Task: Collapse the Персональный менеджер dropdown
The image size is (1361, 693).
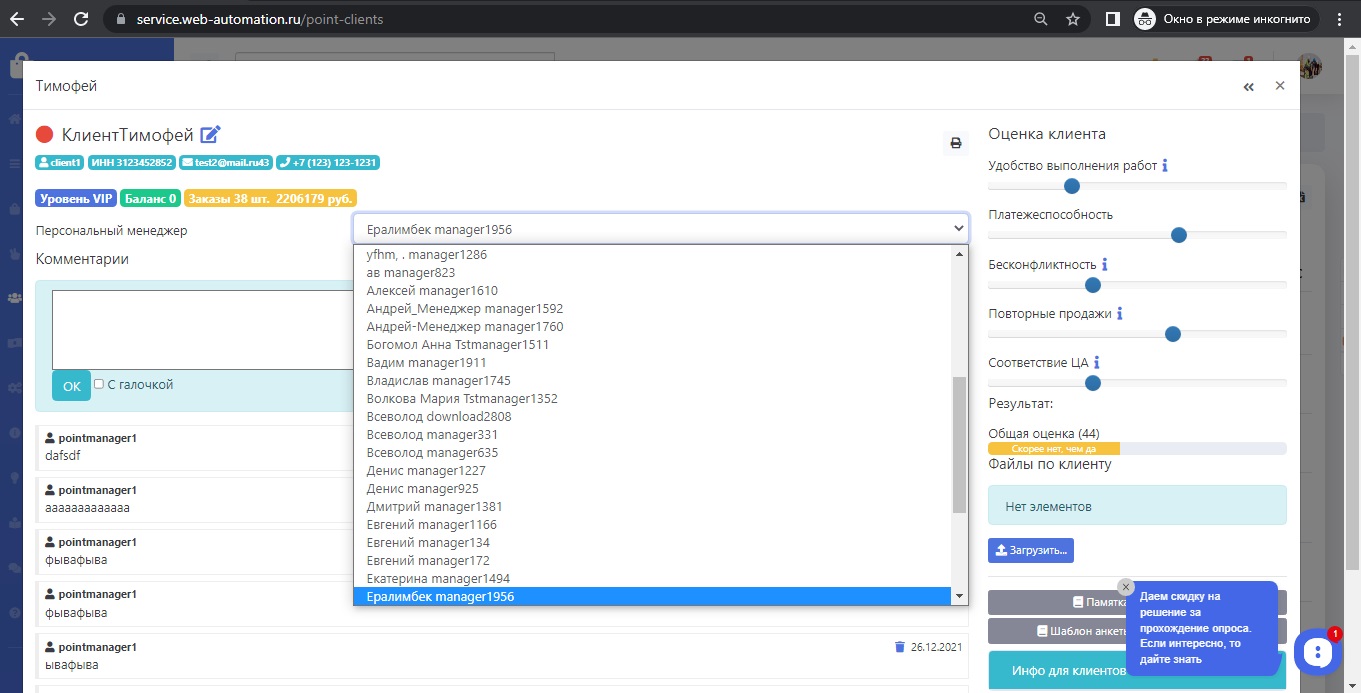Action: (x=660, y=229)
